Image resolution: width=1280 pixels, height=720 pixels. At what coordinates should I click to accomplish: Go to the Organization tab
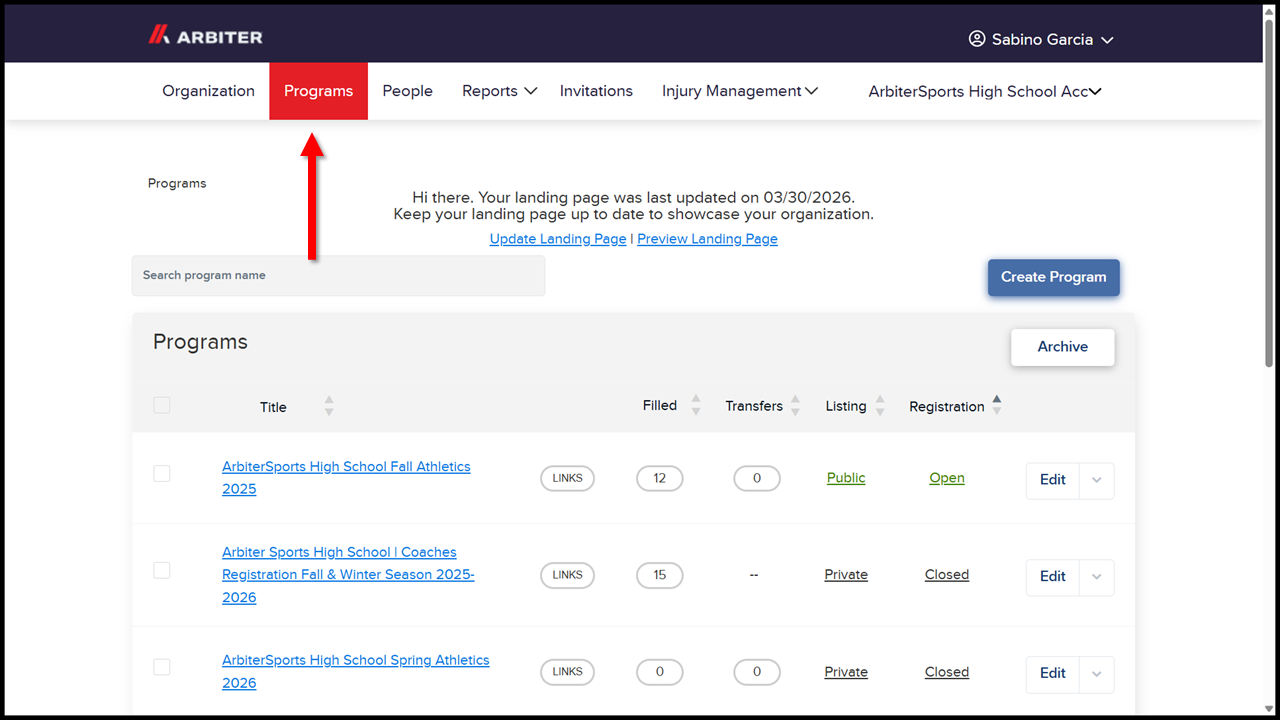tap(209, 91)
